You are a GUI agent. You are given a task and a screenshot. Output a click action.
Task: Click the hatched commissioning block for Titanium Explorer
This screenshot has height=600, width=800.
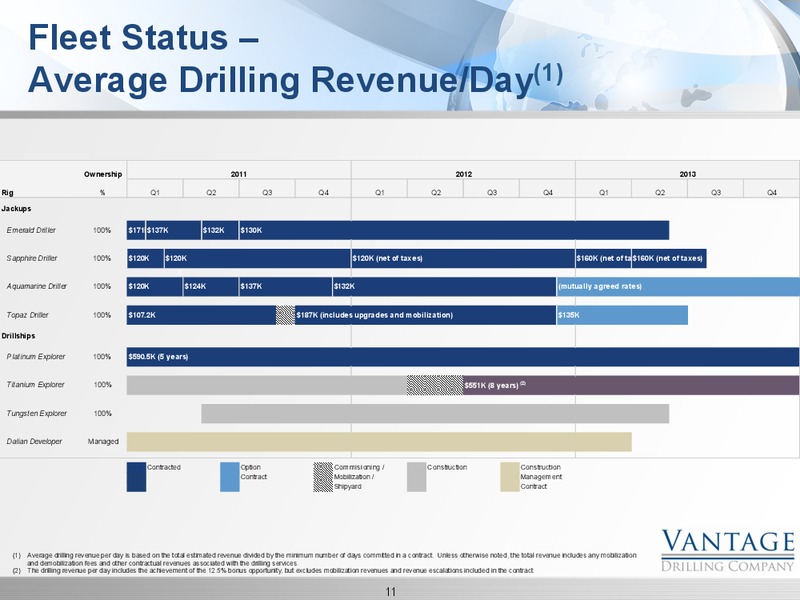coord(435,385)
